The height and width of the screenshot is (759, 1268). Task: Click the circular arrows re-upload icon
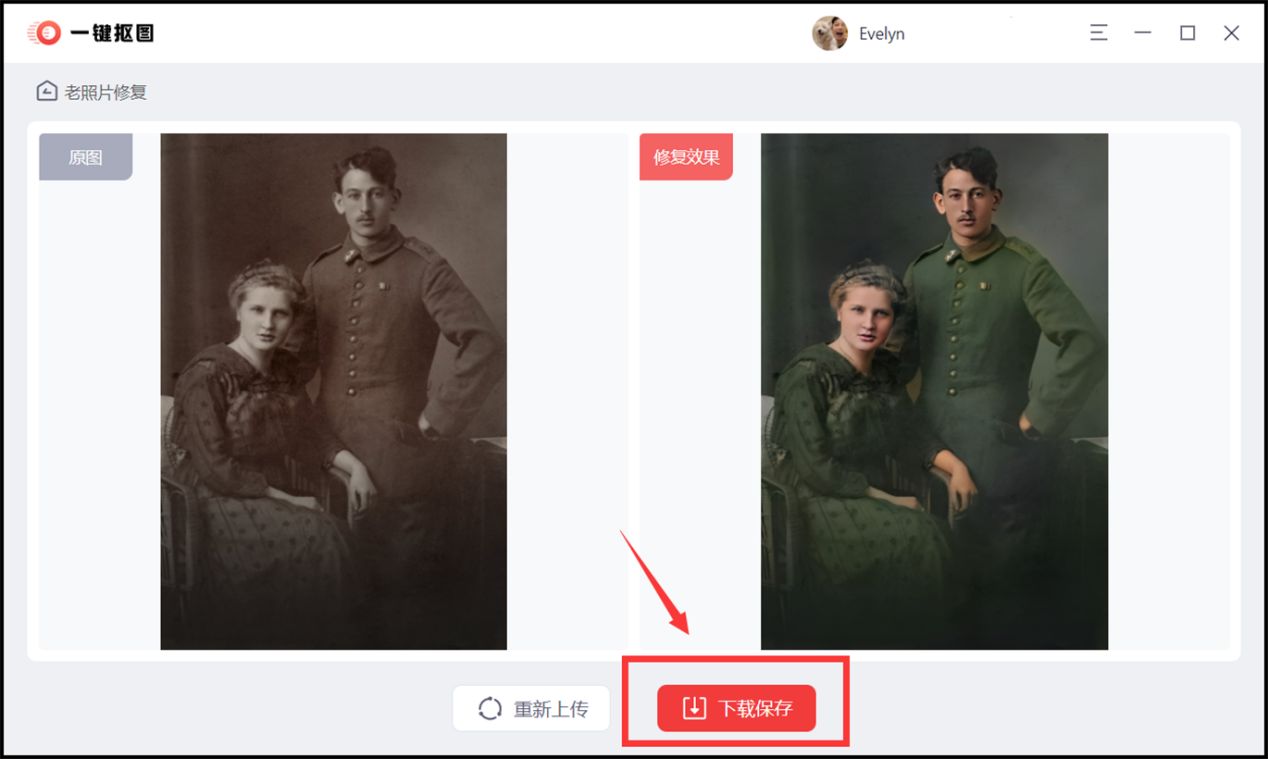coord(490,709)
